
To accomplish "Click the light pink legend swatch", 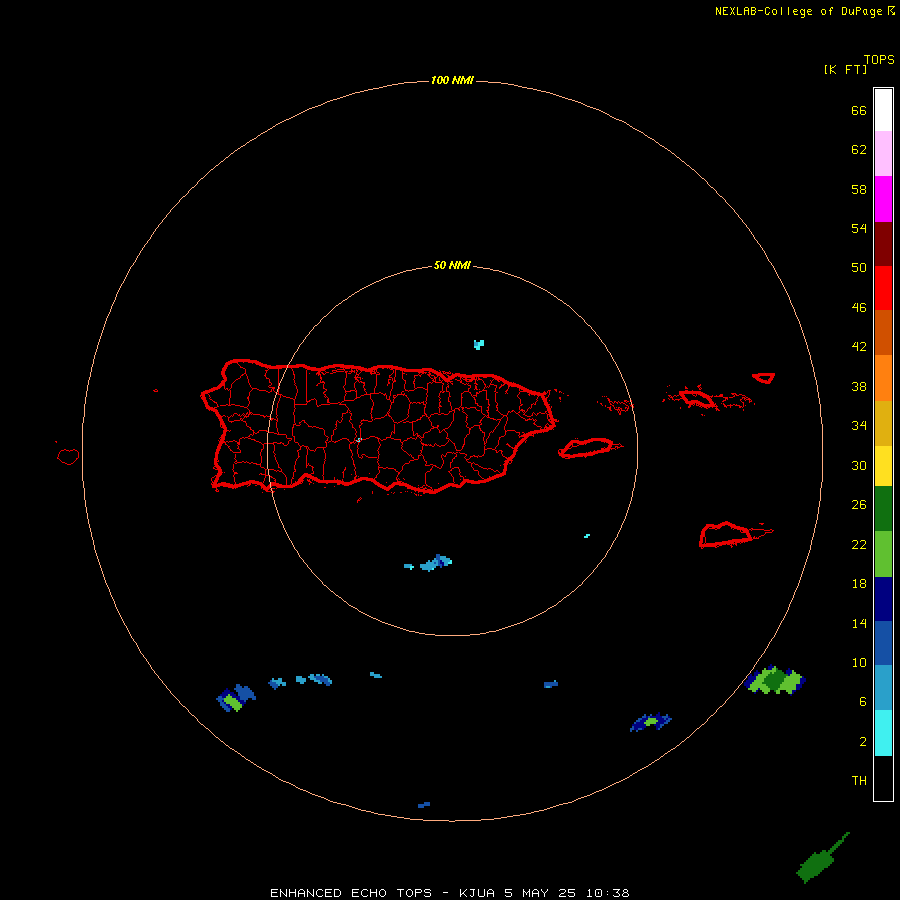I will pyautogui.click(x=883, y=154).
